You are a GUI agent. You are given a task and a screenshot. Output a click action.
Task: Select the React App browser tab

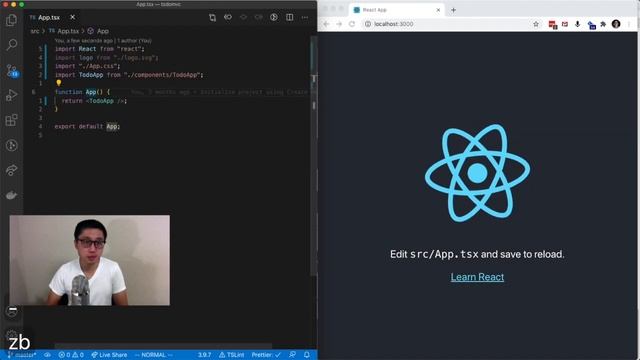[x=396, y=10]
